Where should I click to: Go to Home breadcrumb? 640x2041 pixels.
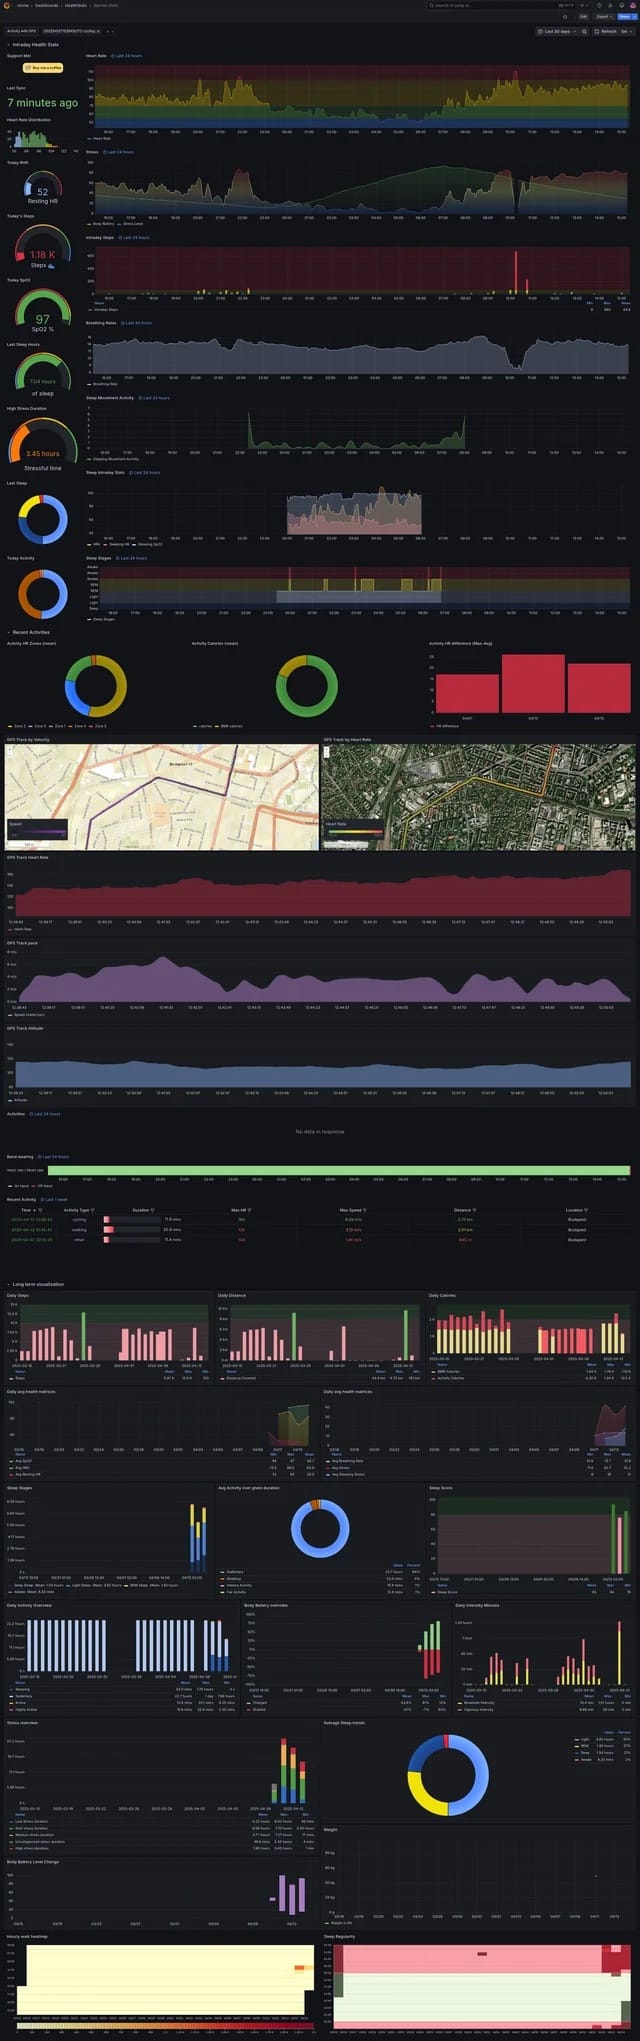[23, 5]
